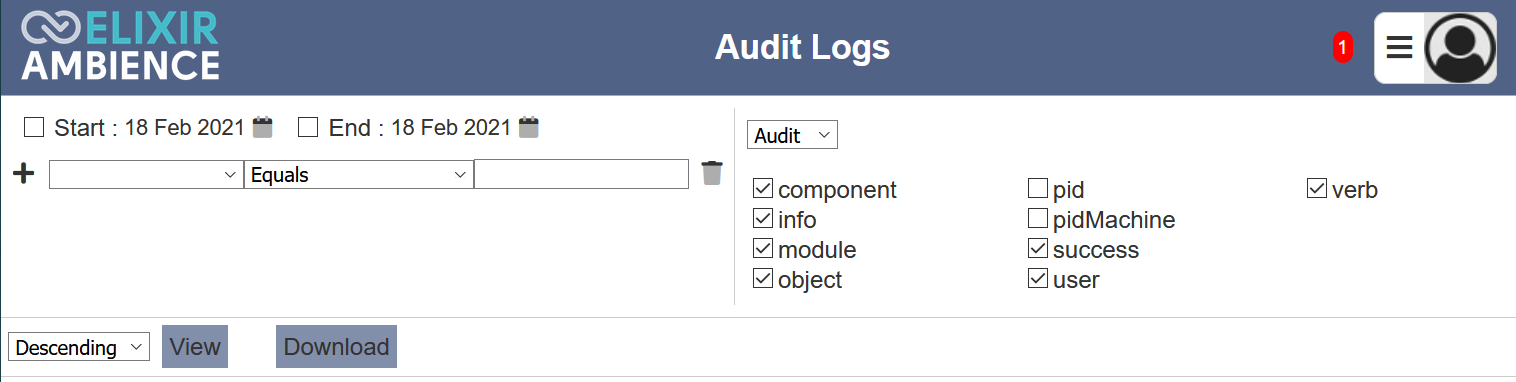
Task: Expand the Equals operator dropdown
Action: [359, 174]
